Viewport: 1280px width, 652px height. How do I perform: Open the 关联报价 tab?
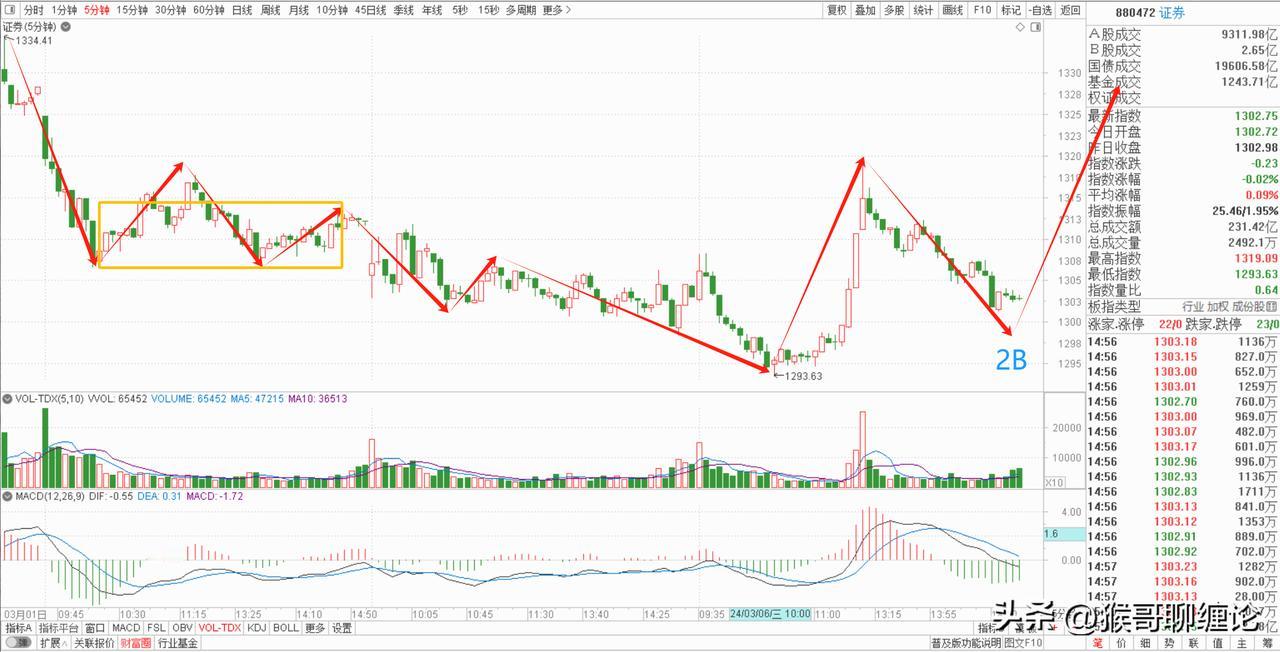coord(94,643)
